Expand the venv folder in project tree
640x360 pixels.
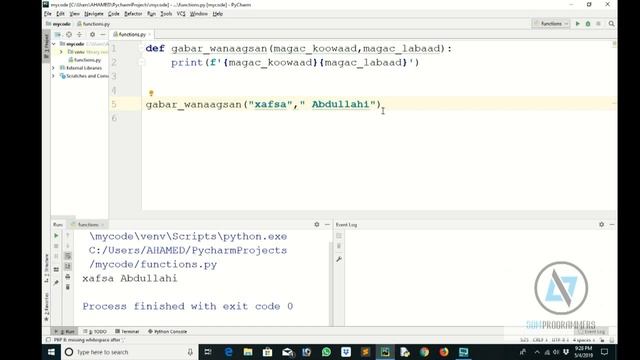61,52
